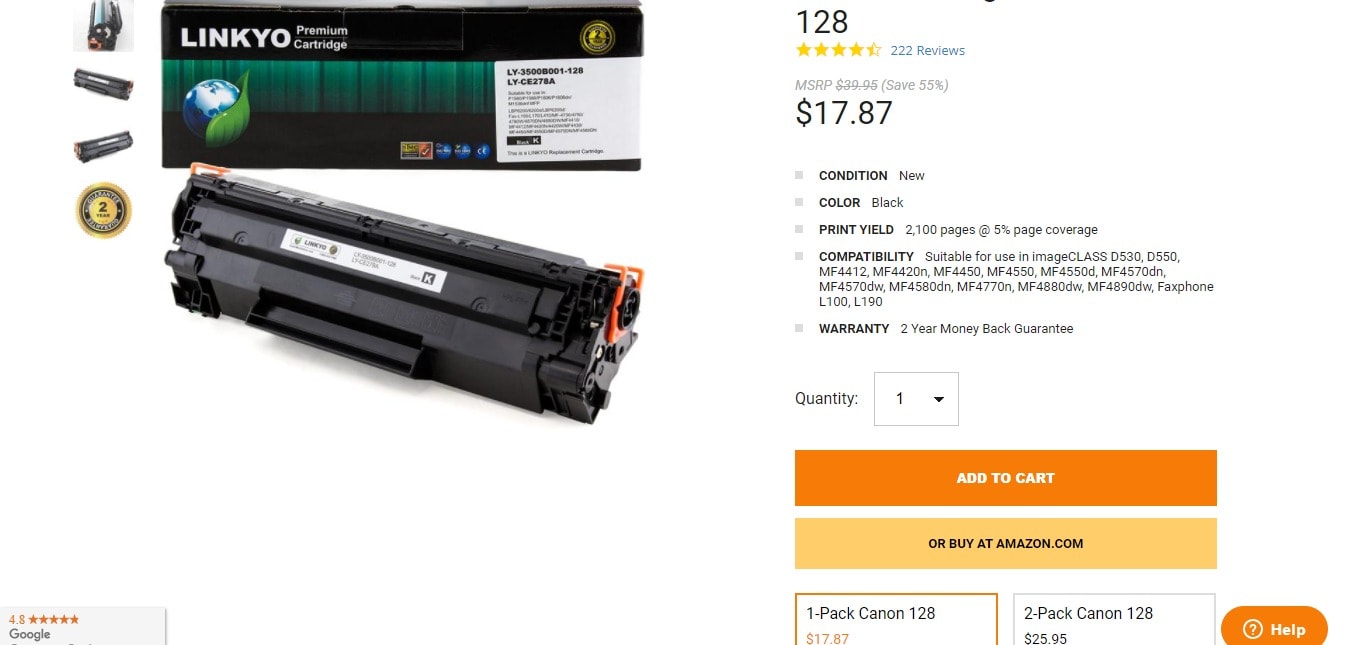Open the Quantity dropdown

pos(916,399)
